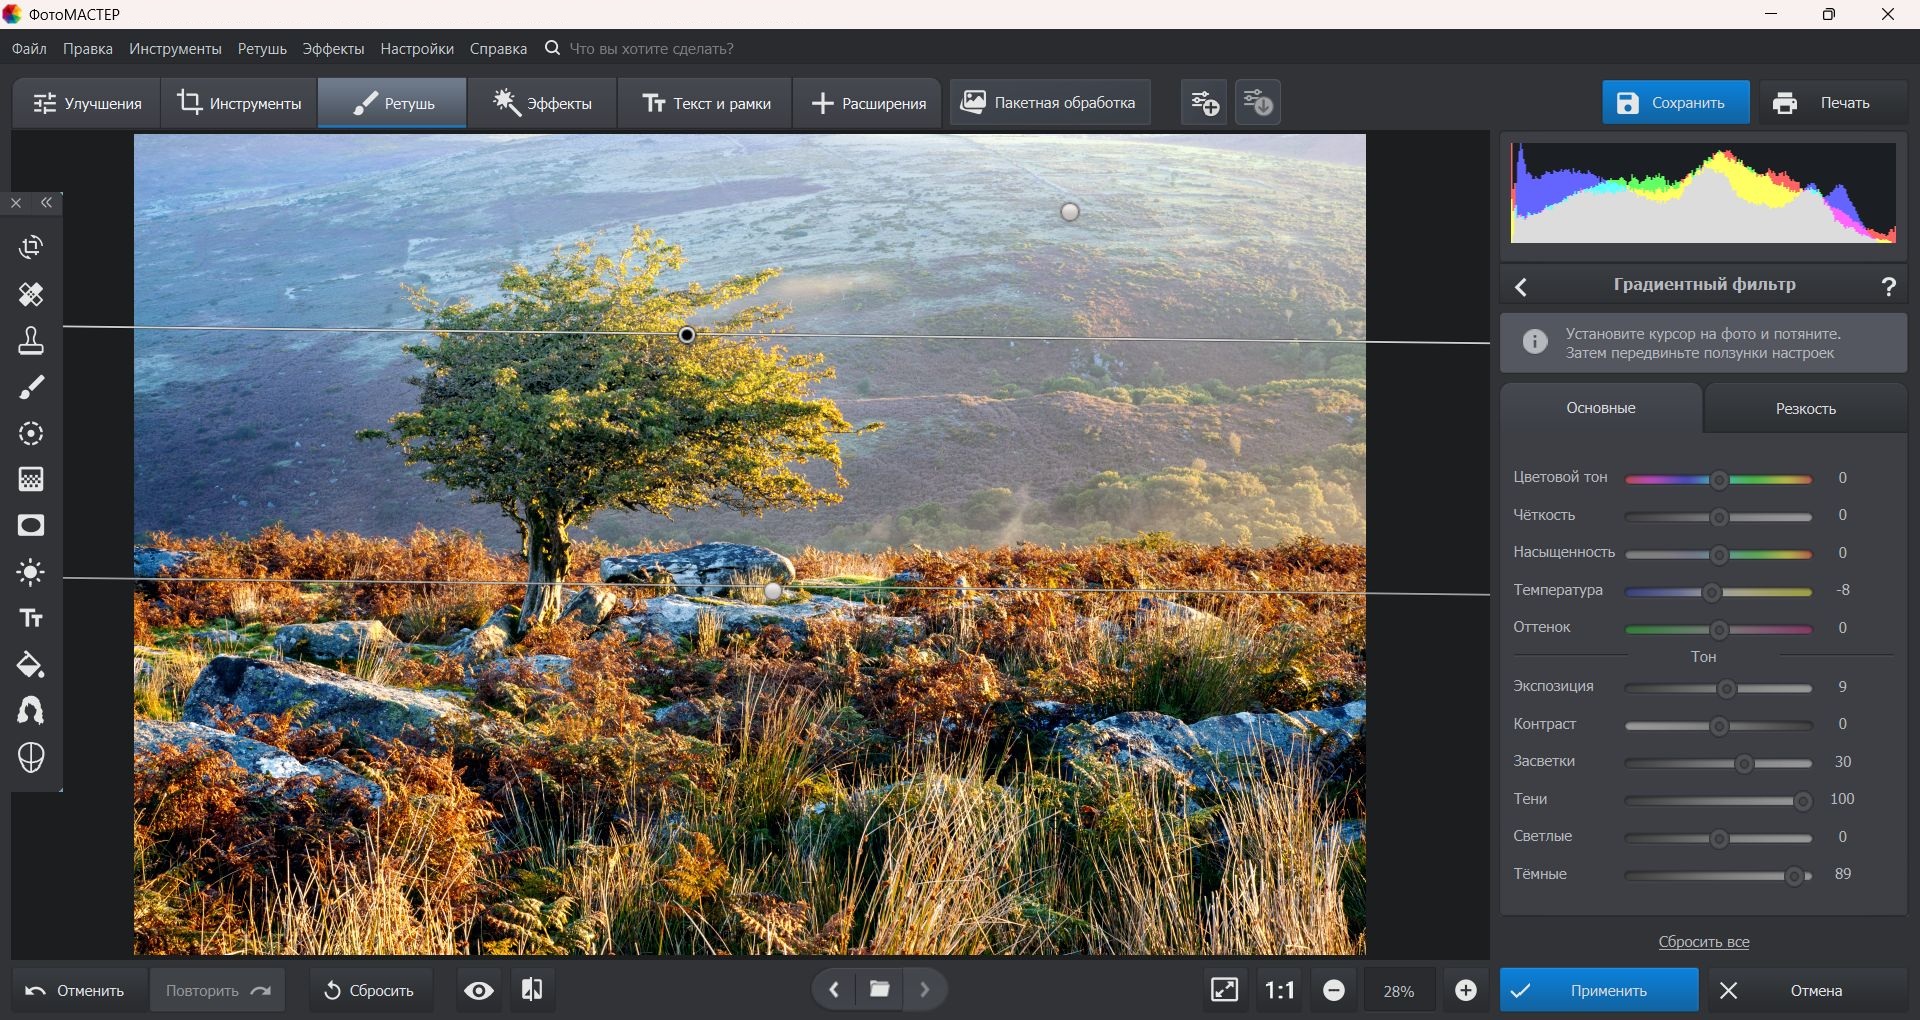Pick the radial filter tool
Viewport: 1920px width, 1020px height.
point(31,433)
